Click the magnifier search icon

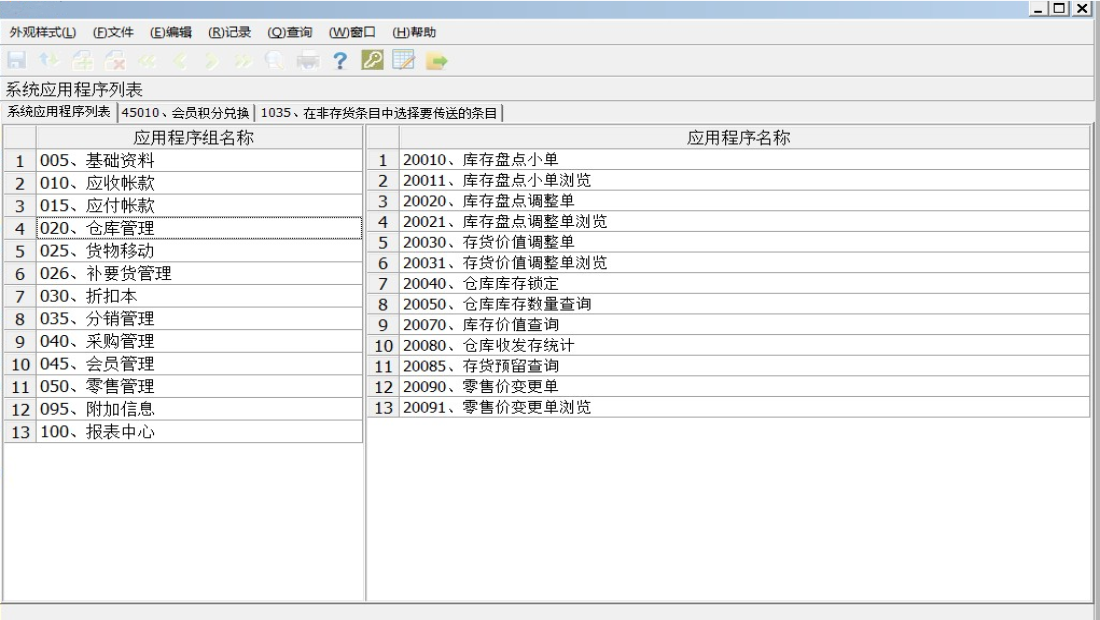pos(274,60)
